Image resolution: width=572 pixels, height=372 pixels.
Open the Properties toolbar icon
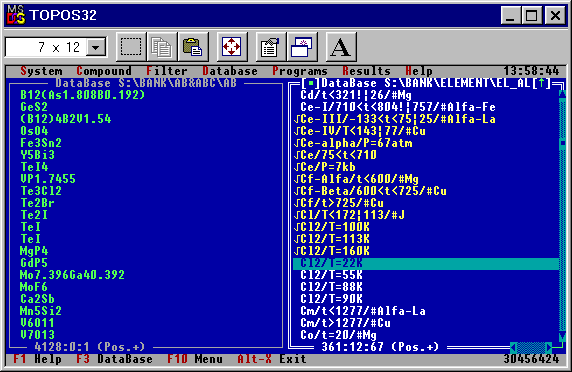pyautogui.click(x=271, y=47)
